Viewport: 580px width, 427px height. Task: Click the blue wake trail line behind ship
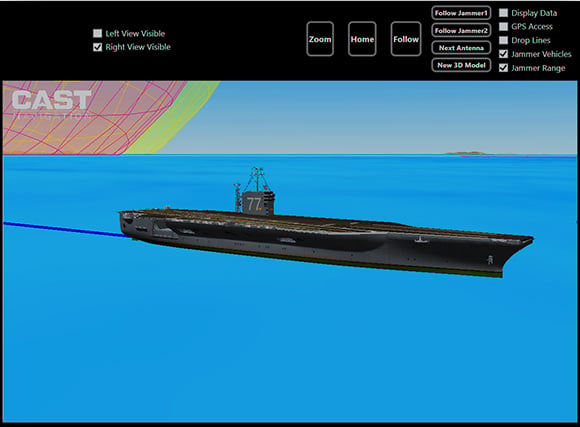click(x=63, y=229)
